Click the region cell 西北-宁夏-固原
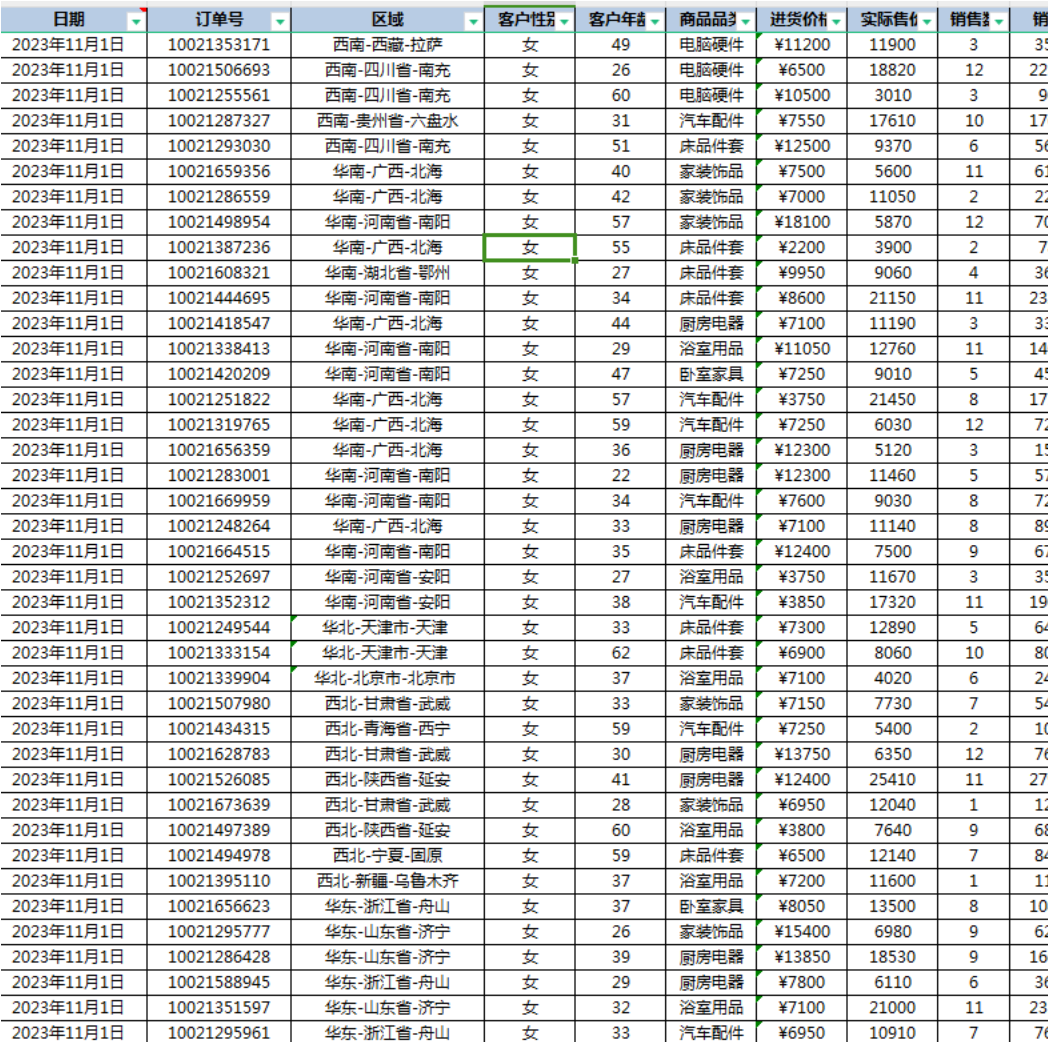 coord(388,856)
